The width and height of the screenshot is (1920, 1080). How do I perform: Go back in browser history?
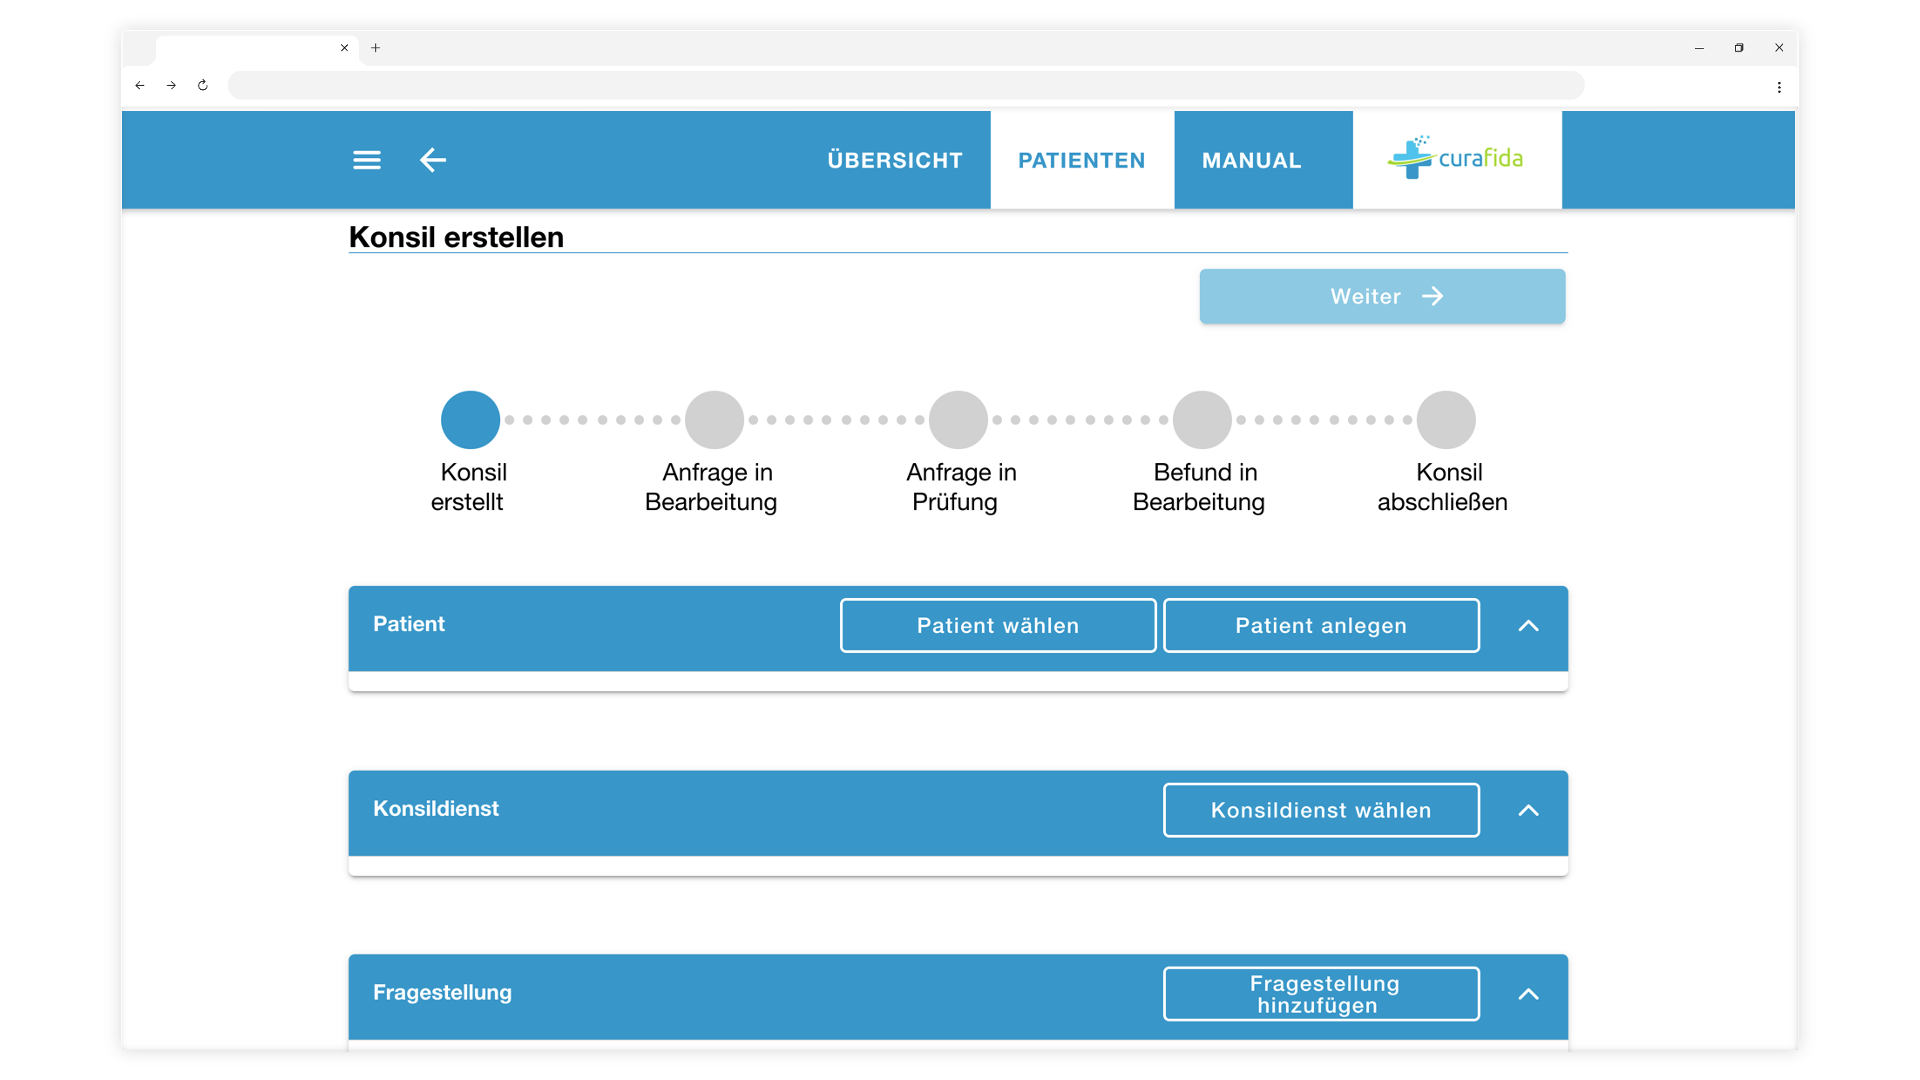140,85
